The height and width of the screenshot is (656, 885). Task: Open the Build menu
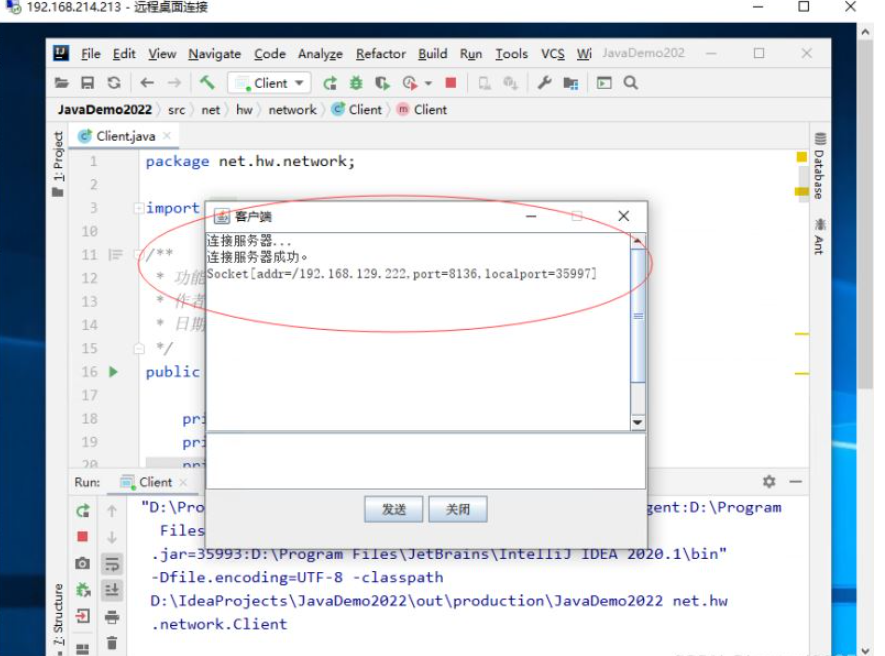[x=432, y=54]
